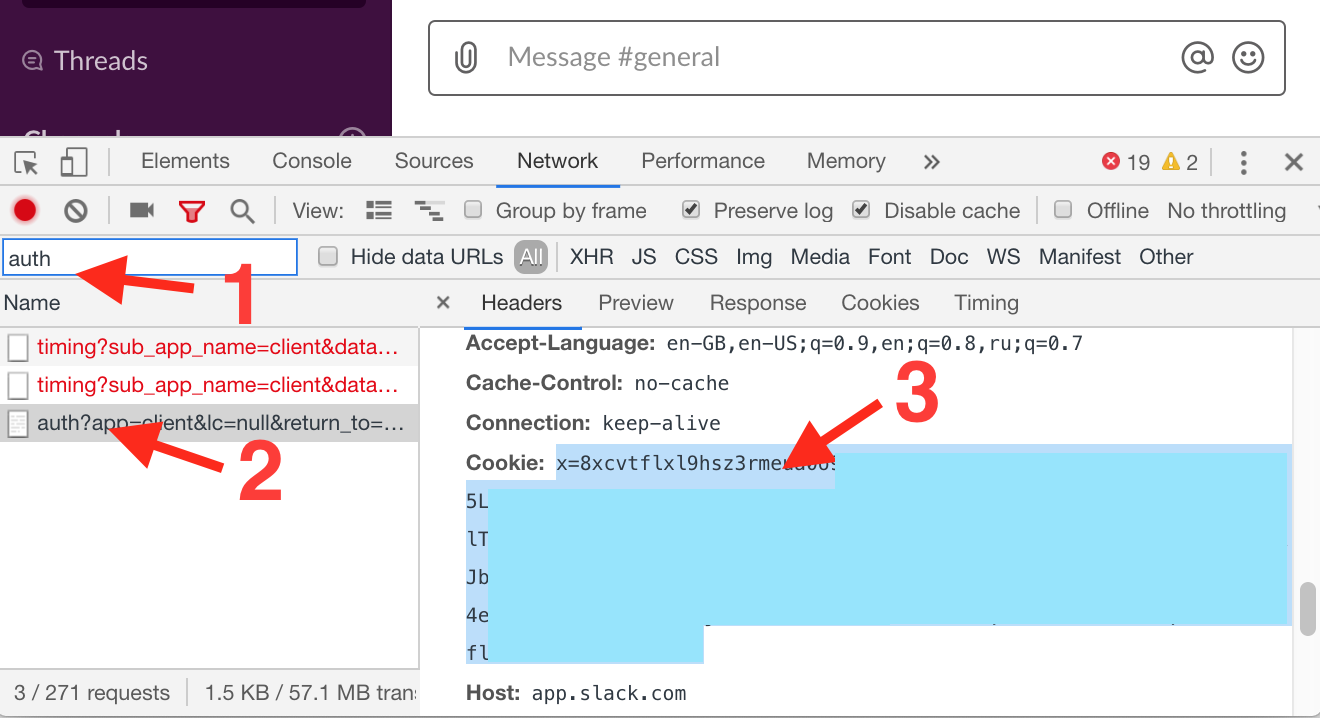Toggle the device toolbar icon
The image size is (1320, 718).
(x=74, y=162)
